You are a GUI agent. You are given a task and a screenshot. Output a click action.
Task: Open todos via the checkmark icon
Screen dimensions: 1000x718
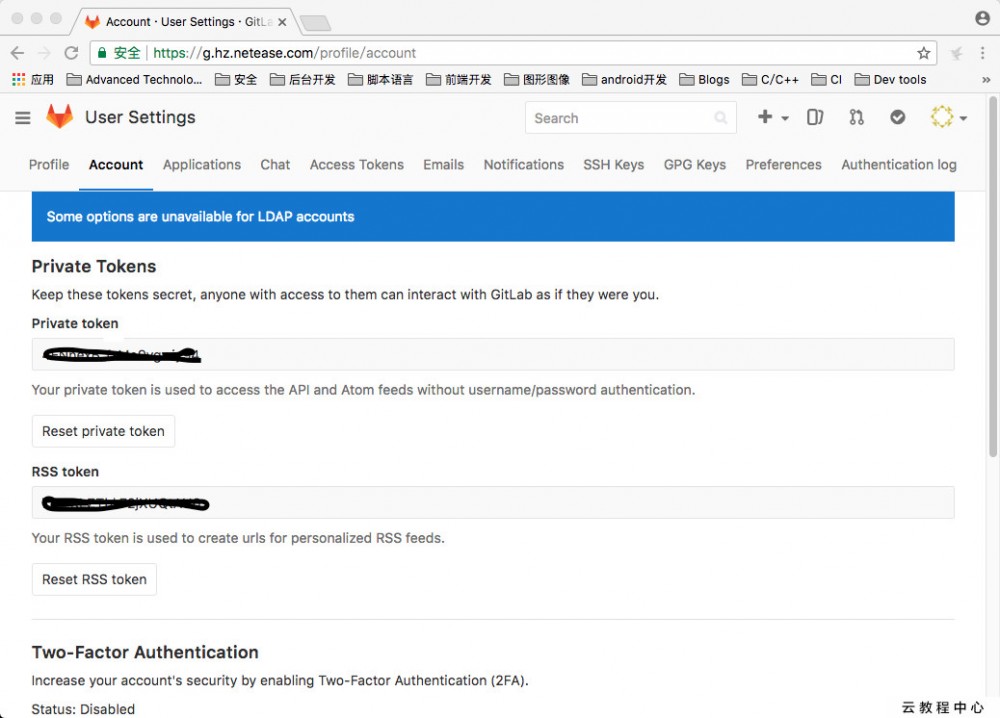point(897,117)
